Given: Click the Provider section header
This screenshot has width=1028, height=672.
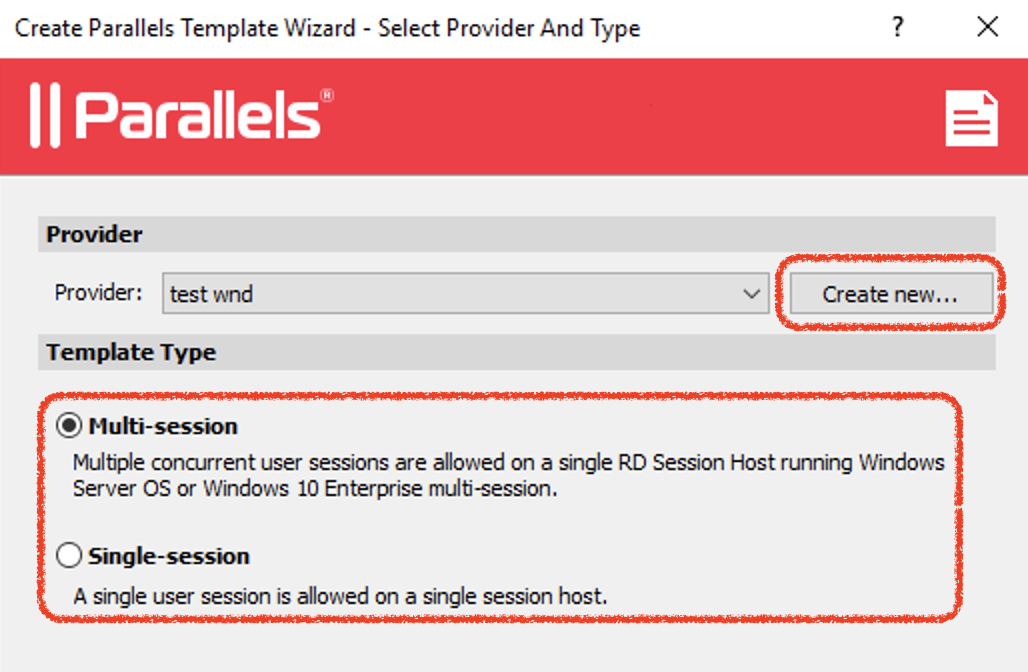Looking at the screenshot, I should (95, 235).
